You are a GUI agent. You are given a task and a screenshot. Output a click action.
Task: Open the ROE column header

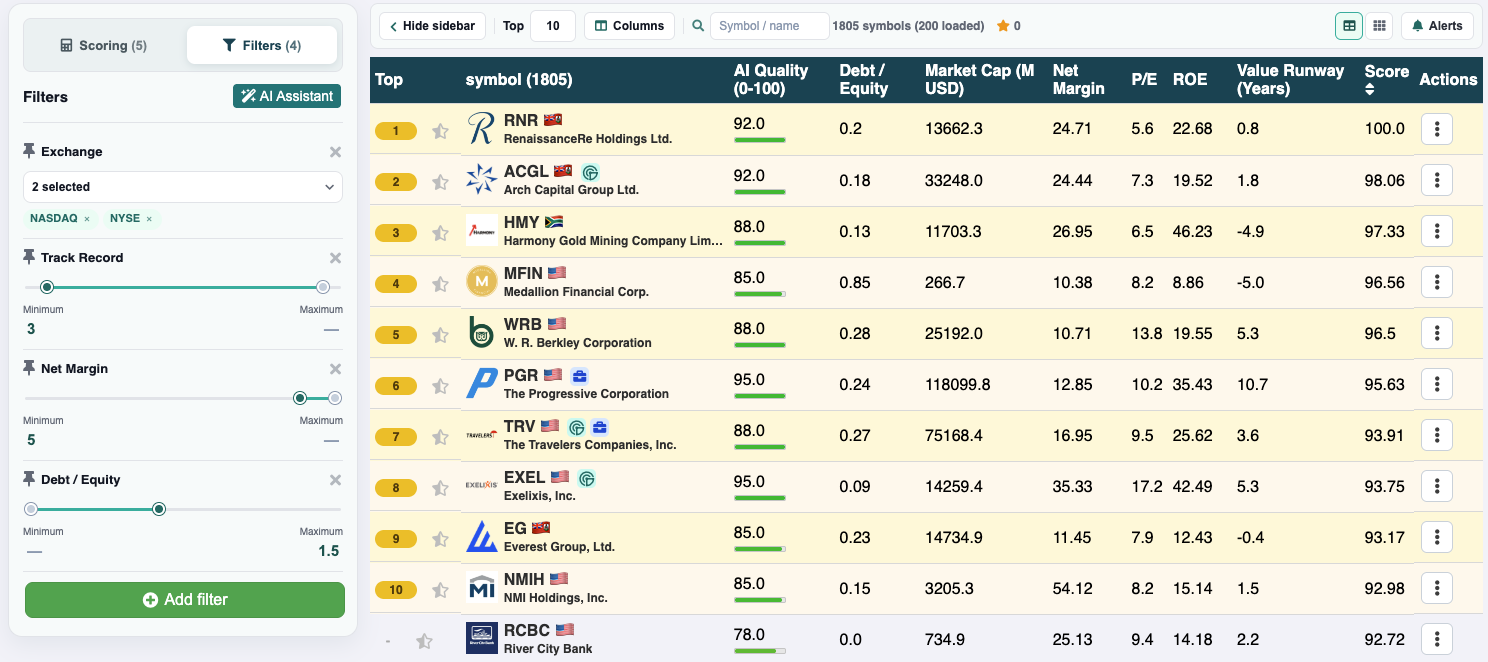click(x=1190, y=79)
